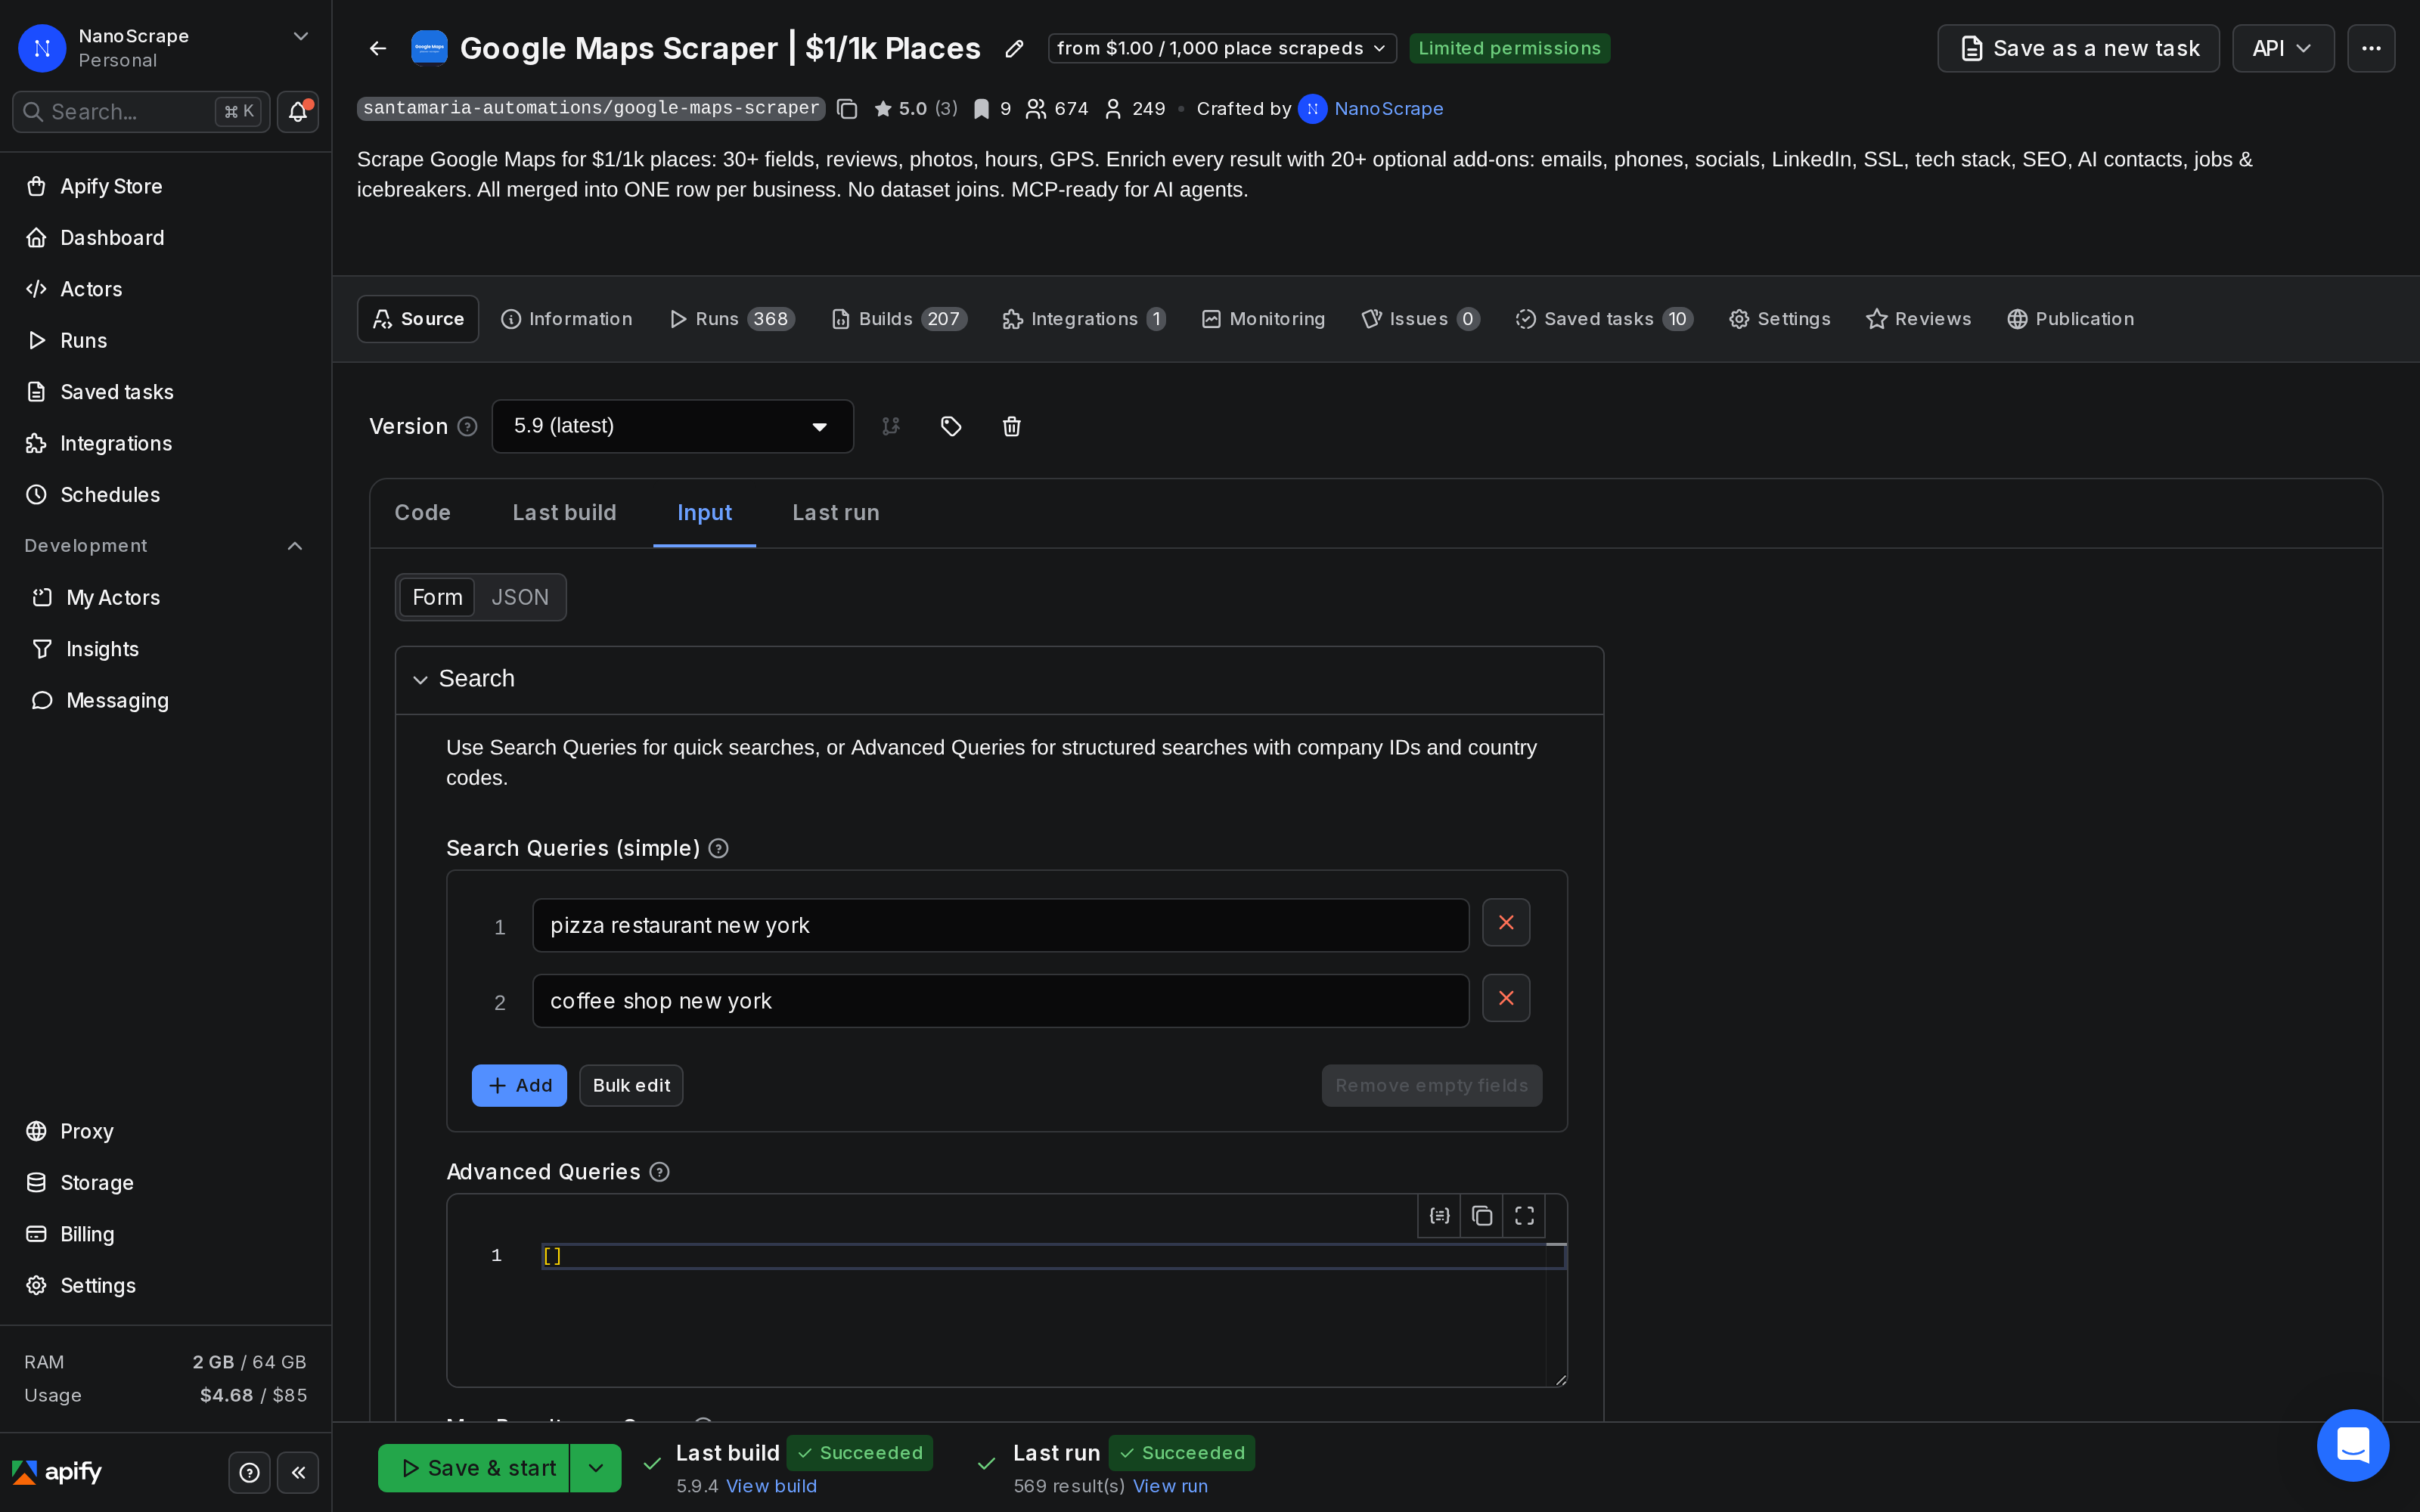
Task: Open the Saved tasks 10 tab
Action: click(1604, 319)
